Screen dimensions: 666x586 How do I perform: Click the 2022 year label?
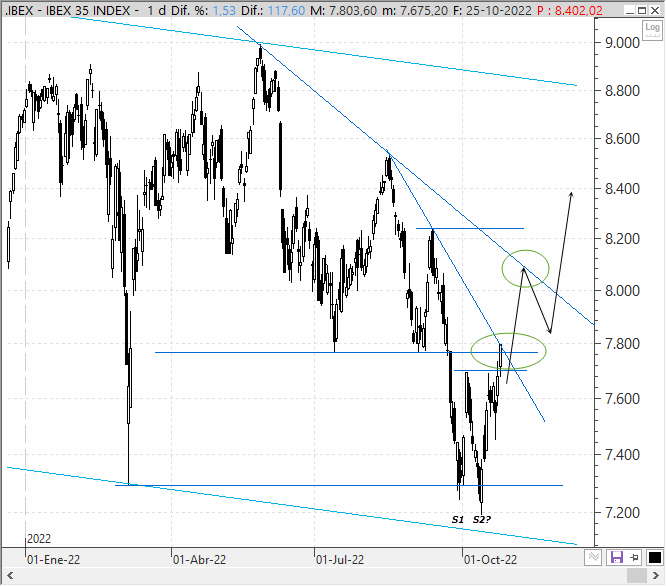[x=39, y=539]
